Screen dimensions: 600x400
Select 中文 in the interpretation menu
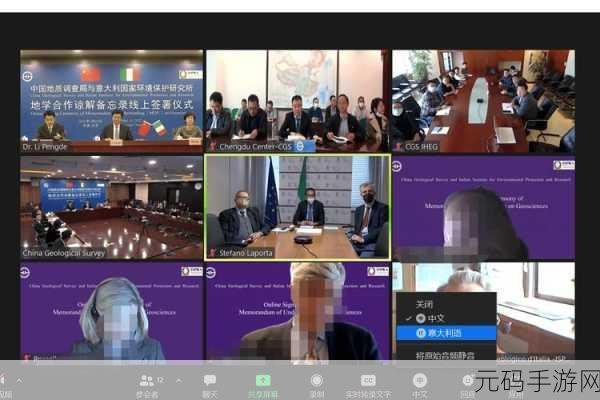[x=446, y=318]
